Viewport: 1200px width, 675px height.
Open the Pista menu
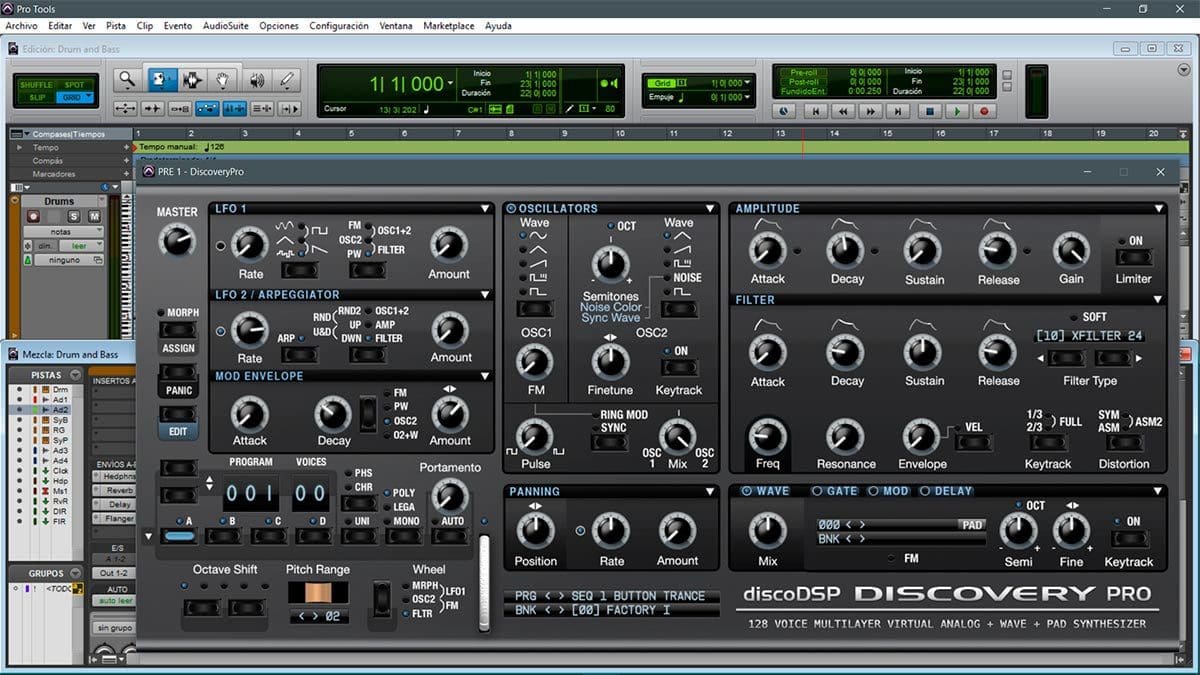point(116,26)
